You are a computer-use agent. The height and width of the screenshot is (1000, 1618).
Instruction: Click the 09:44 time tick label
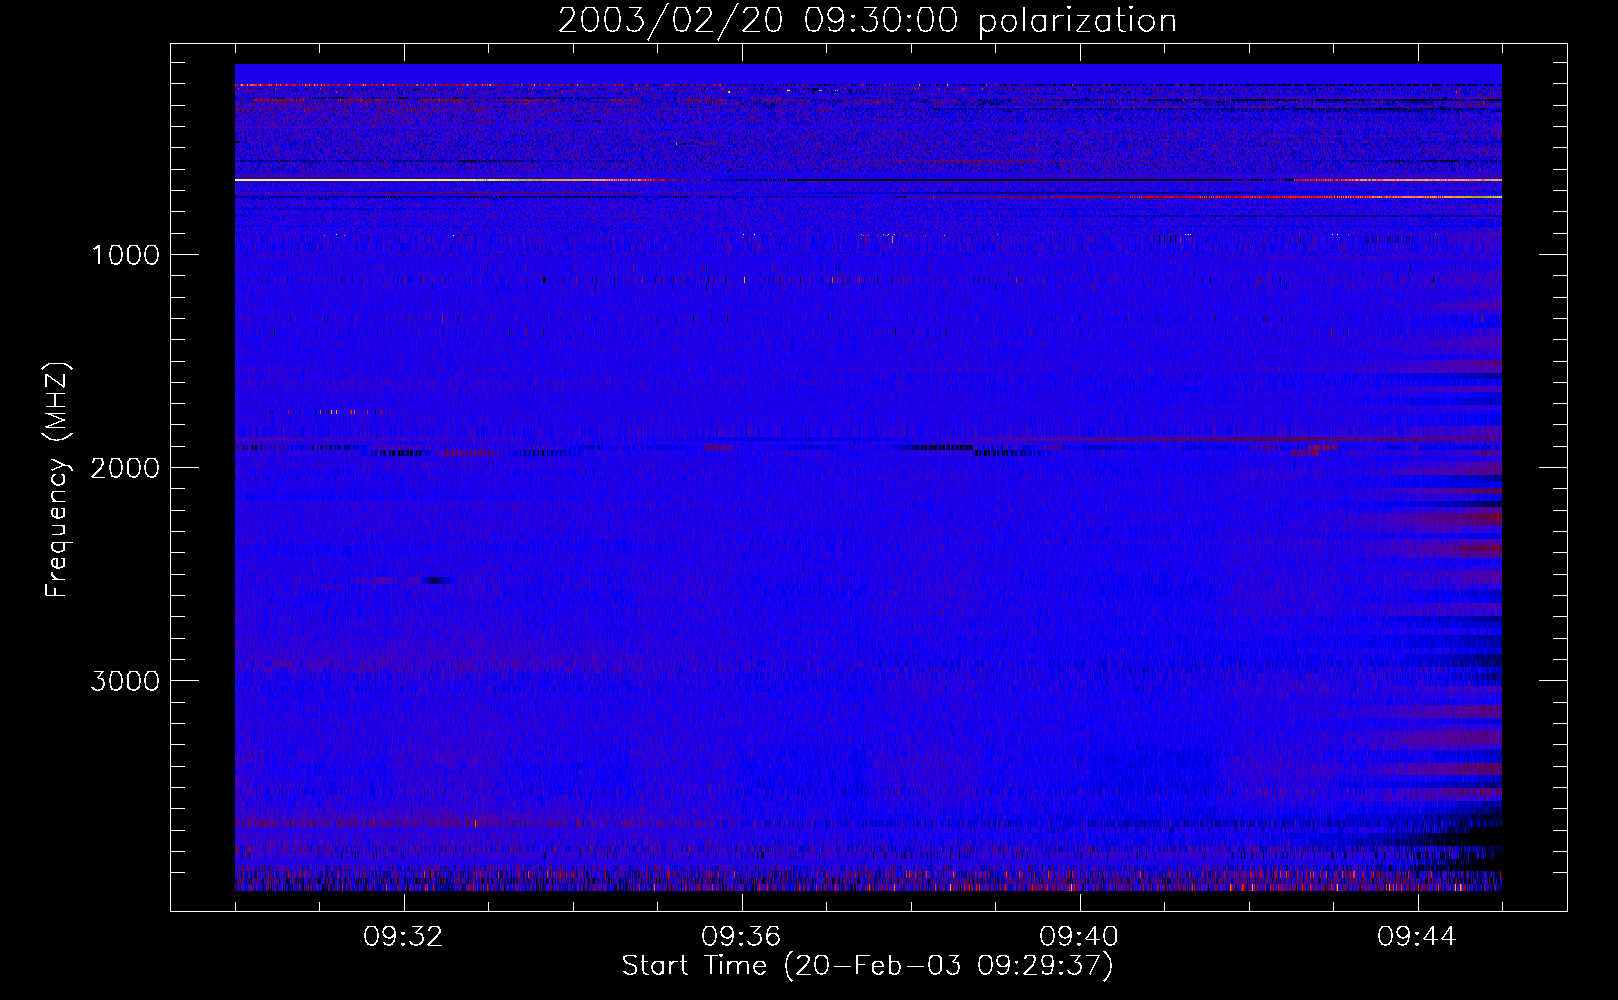[x=1418, y=937]
